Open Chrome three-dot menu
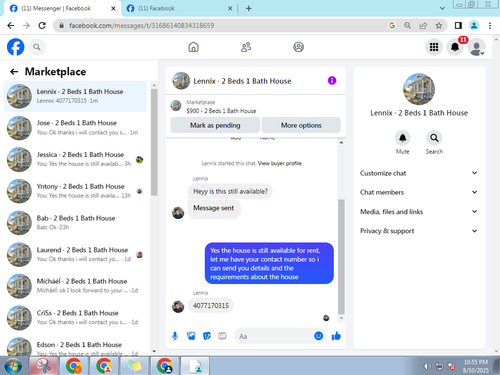Image resolution: width=500 pixels, height=375 pixels. tap(490, 25)
